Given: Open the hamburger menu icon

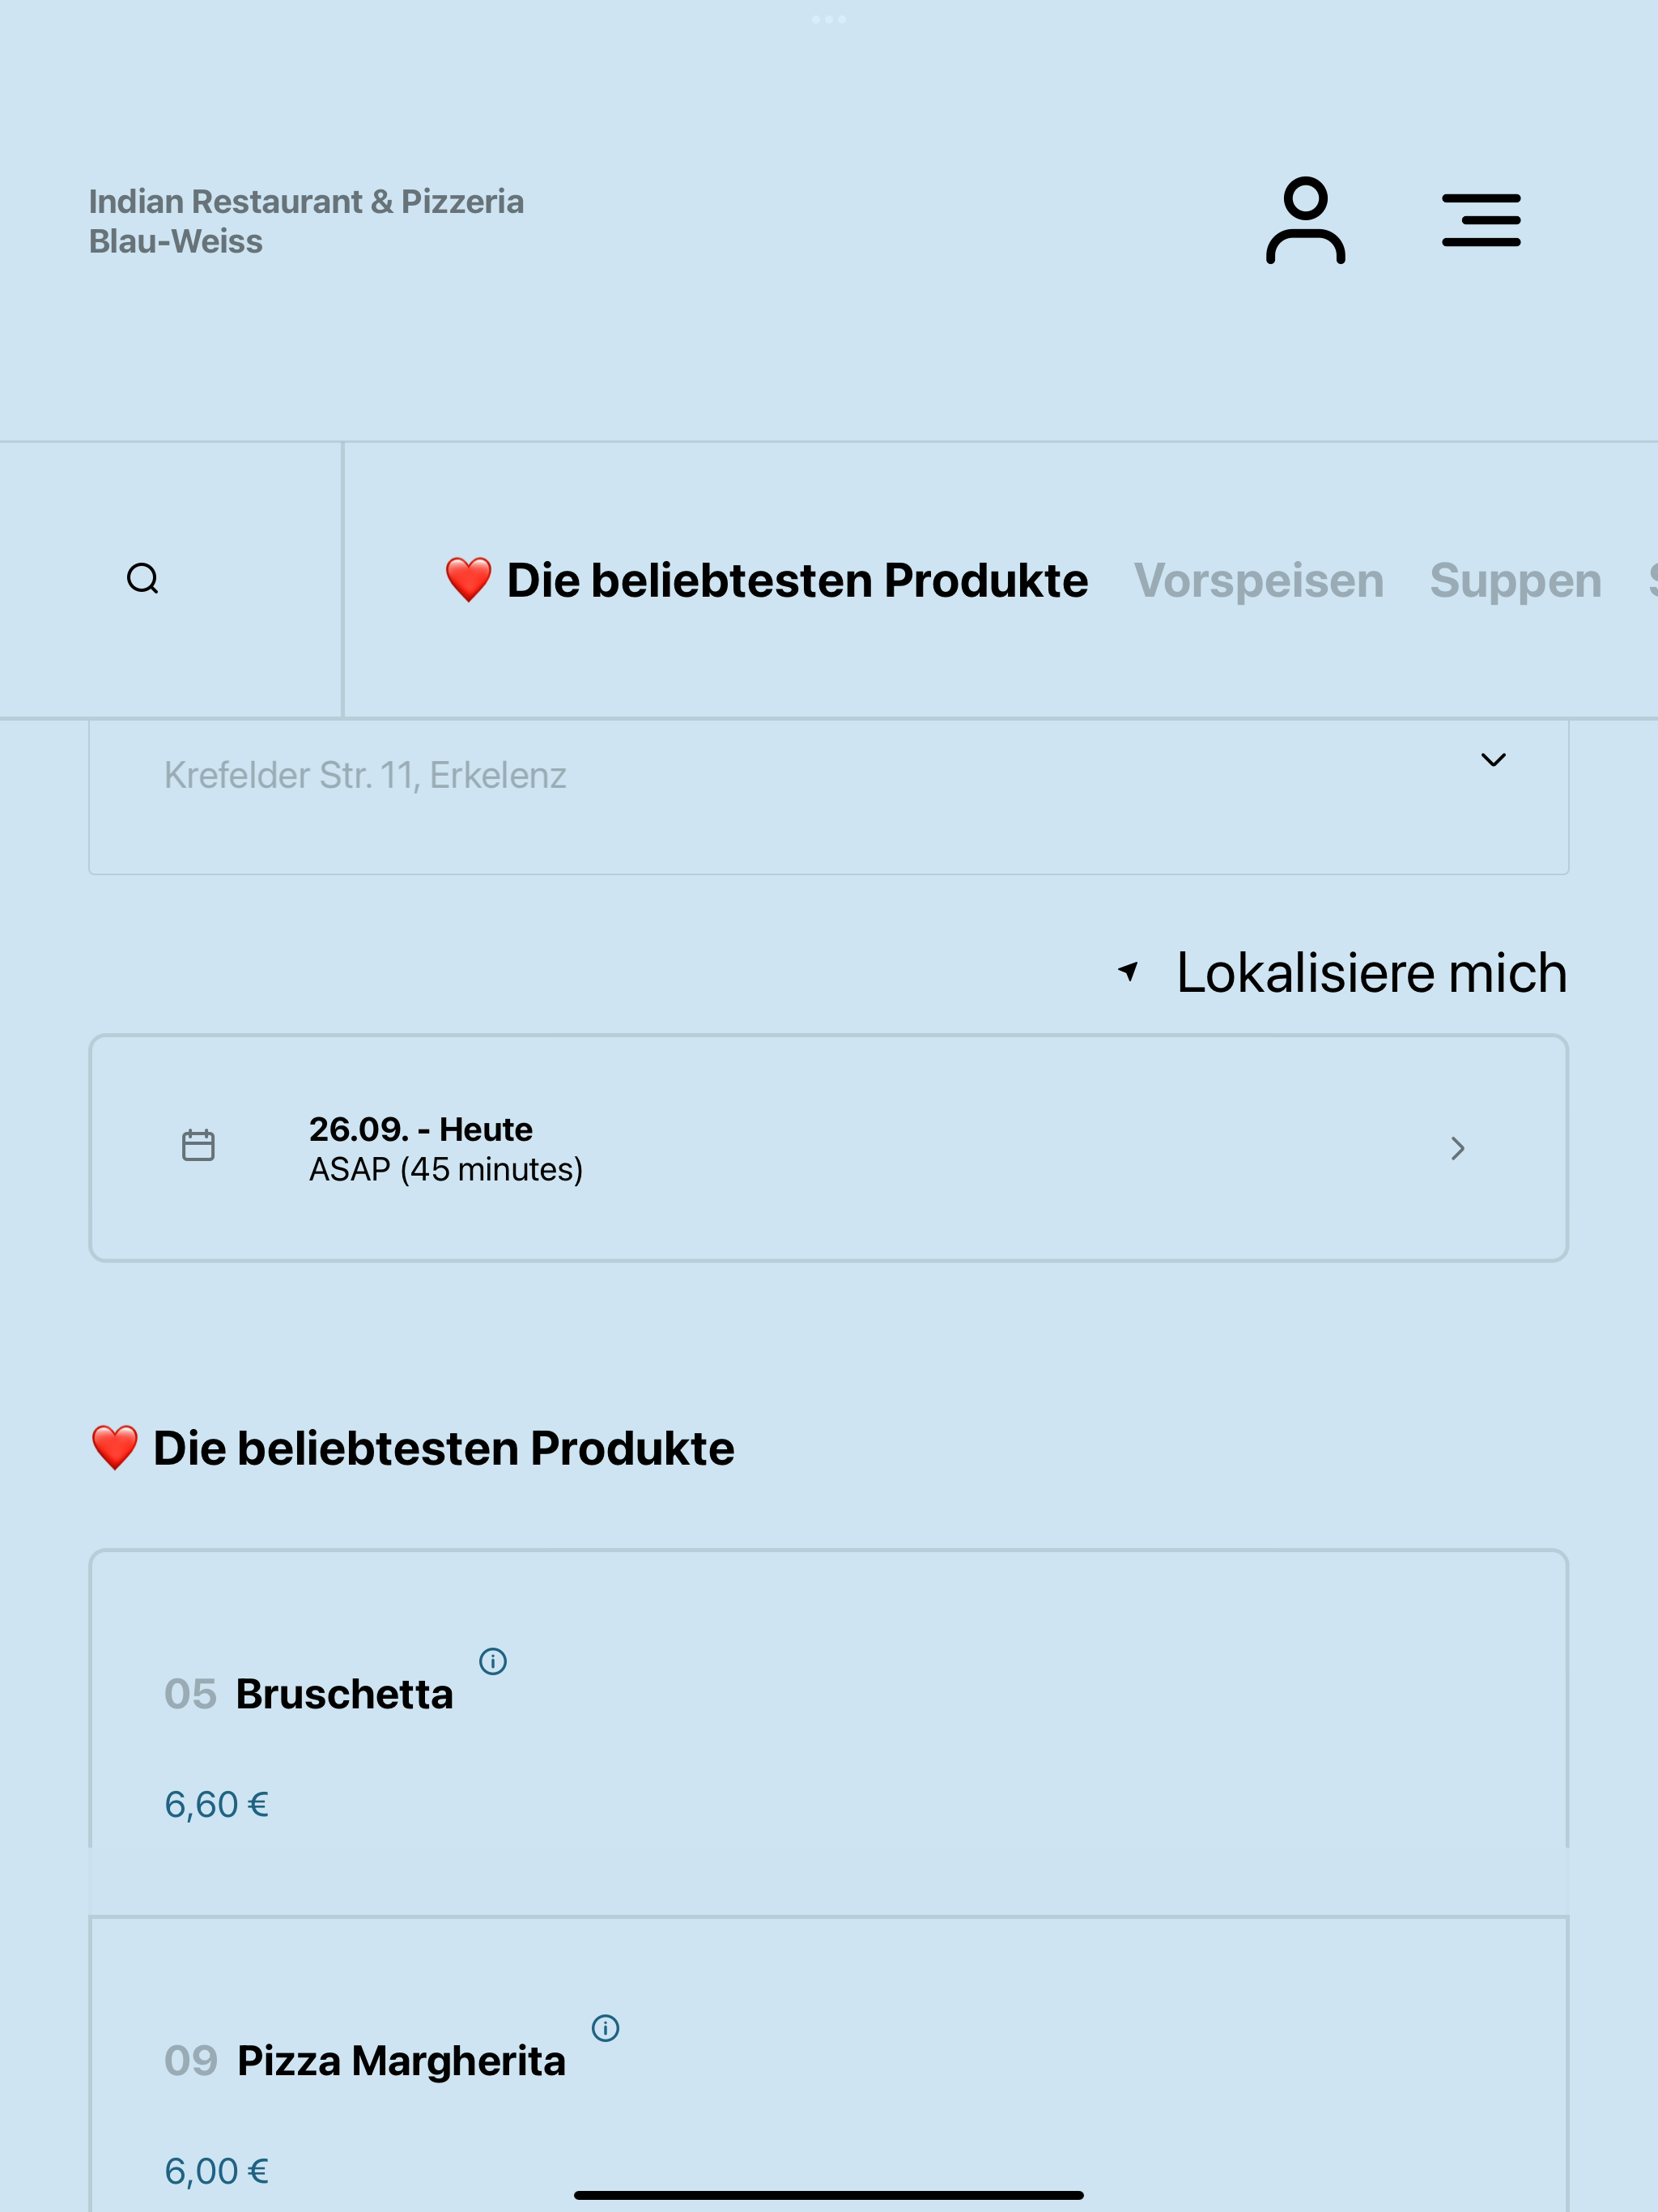Looking at the screenshot, I should point(1481,220).
